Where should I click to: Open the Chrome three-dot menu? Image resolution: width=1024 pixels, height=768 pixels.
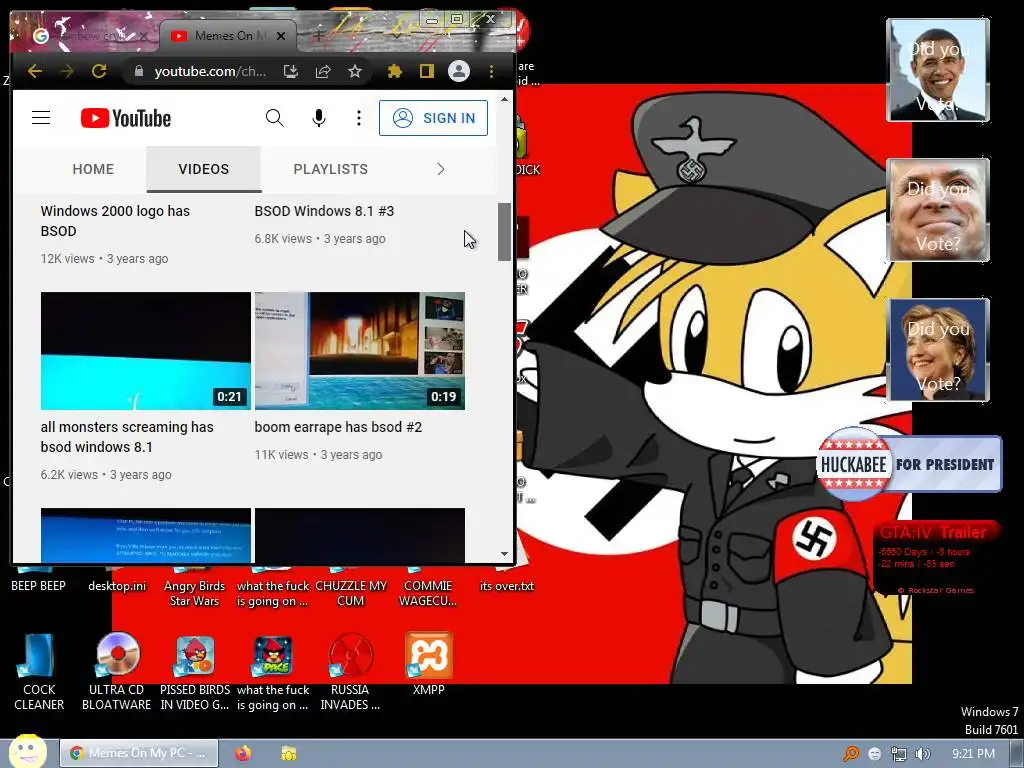pyautogui.click(x=491, y=71)
